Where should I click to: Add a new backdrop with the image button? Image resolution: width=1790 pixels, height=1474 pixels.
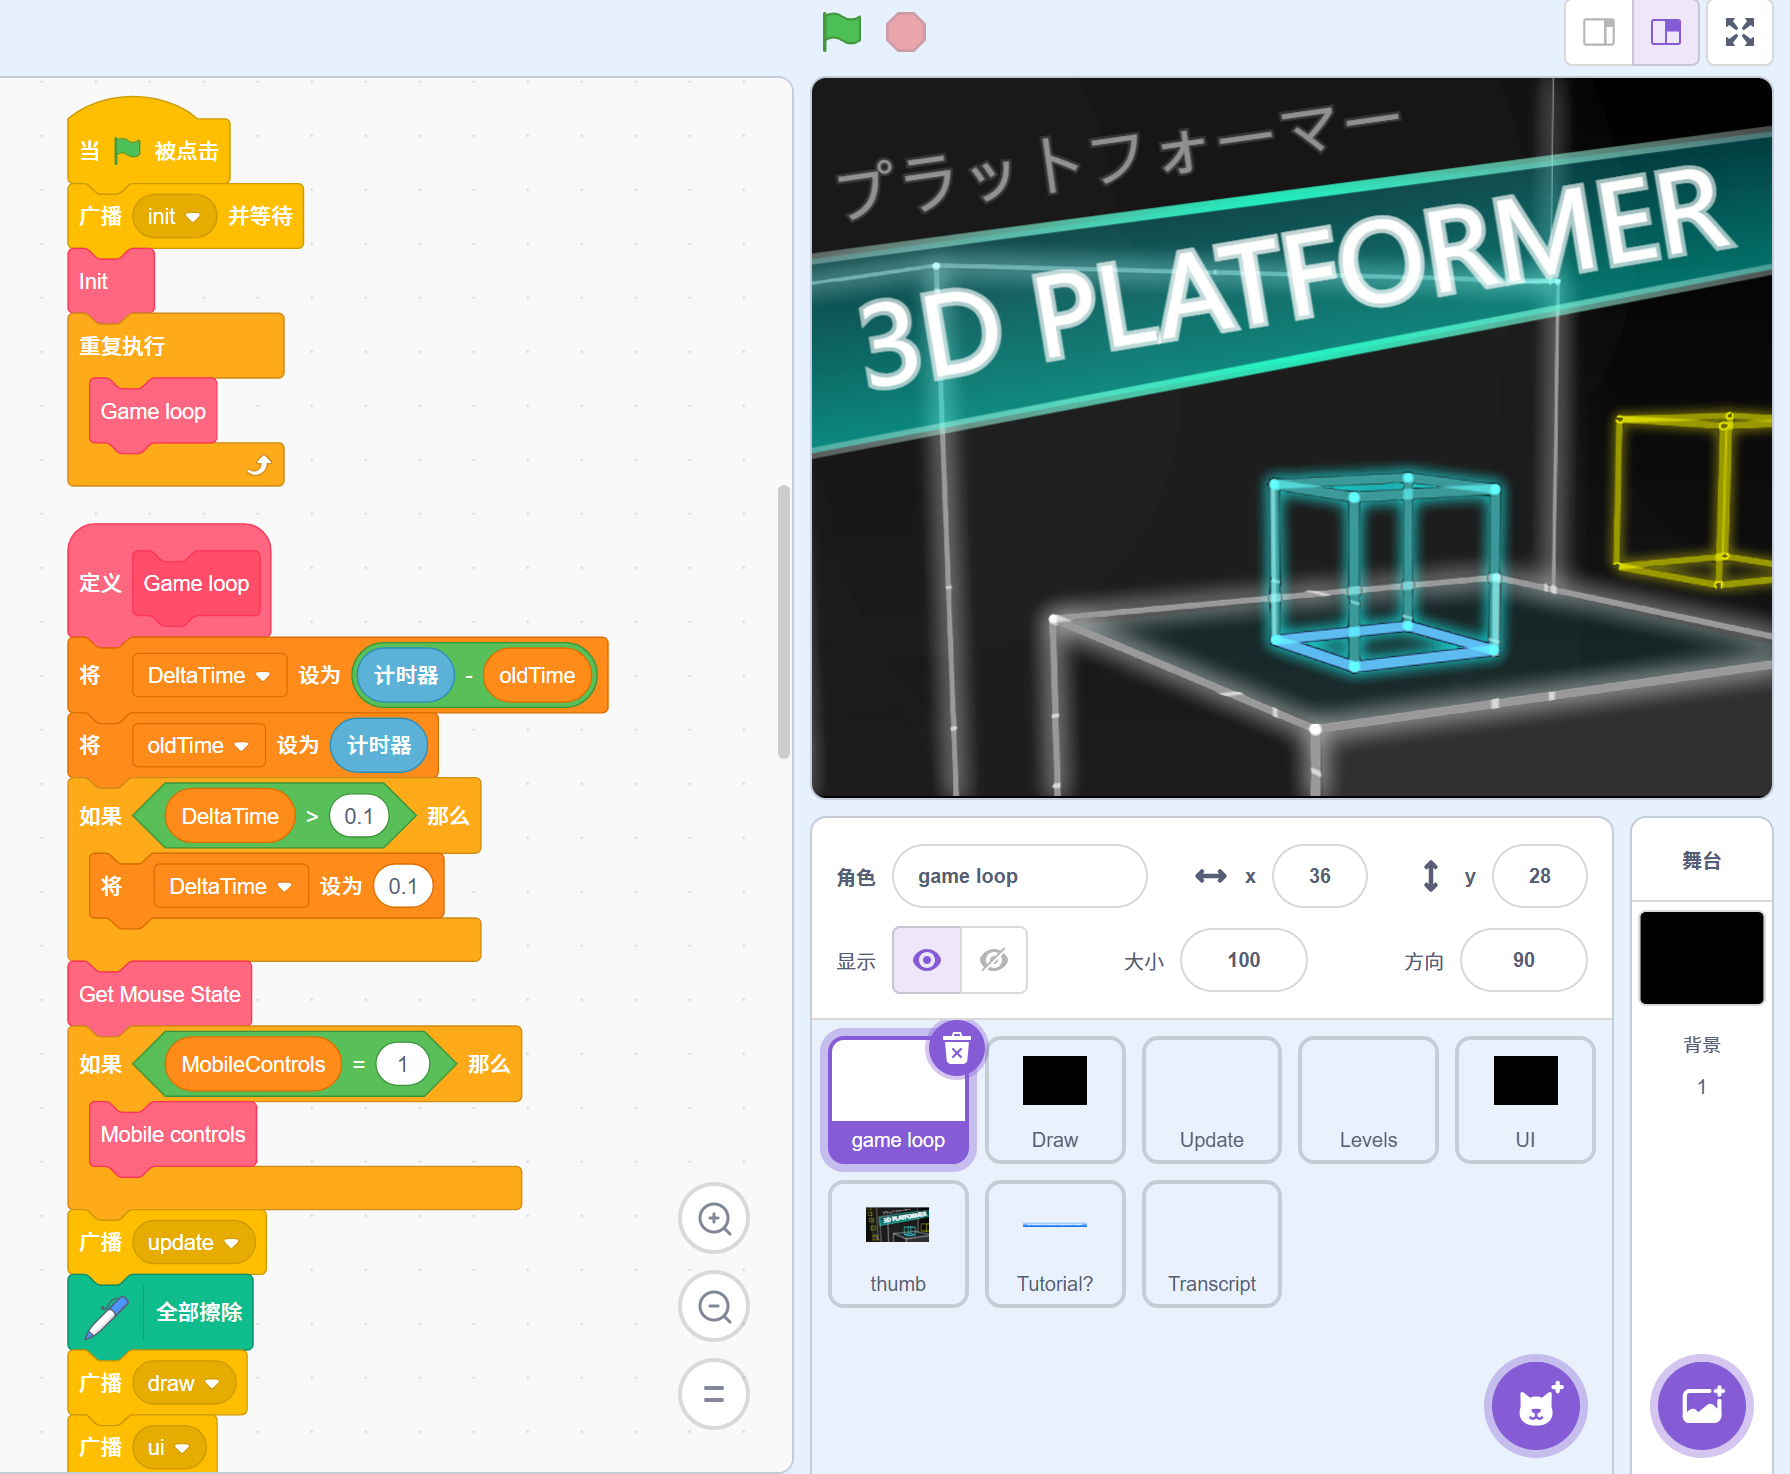pyautogui.click(x=1701, y=1405)
